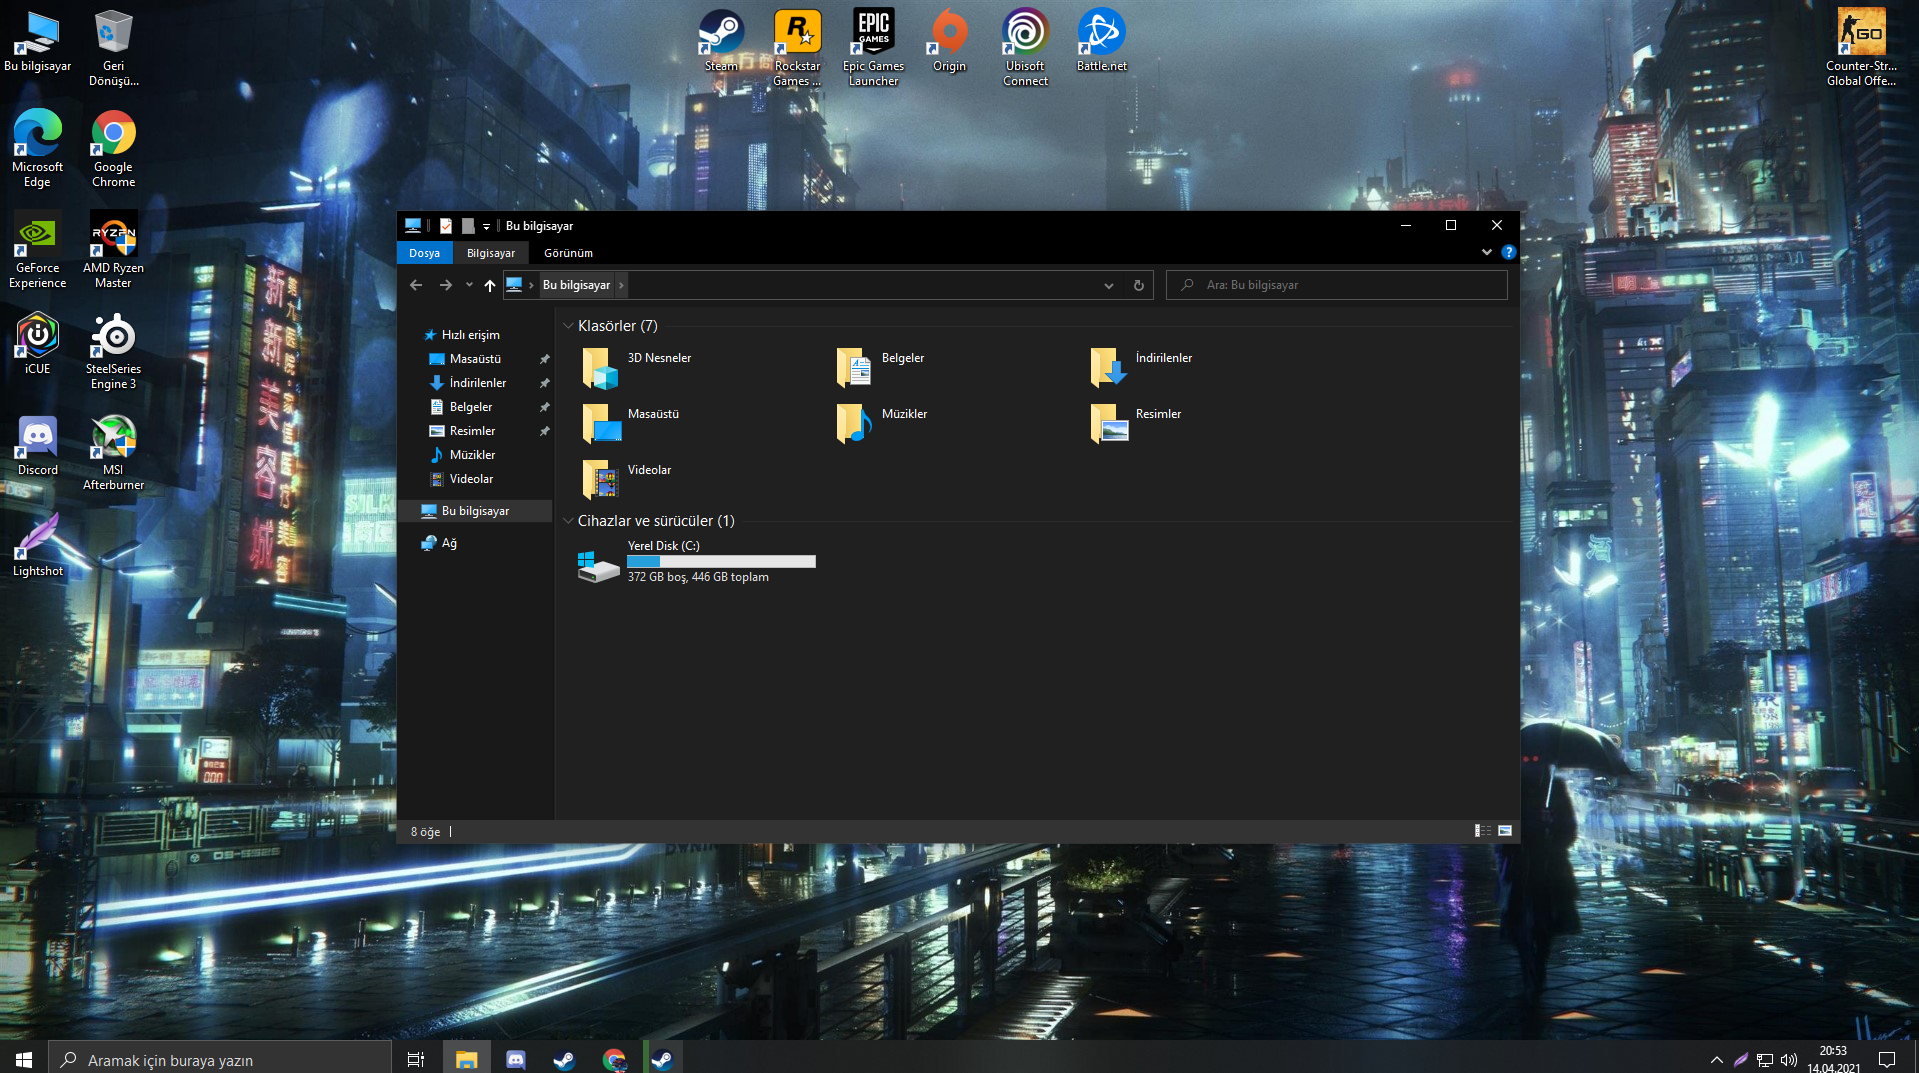
Task: Click the properties checkmark in quick access toolbar
Action: click(446, 226)
